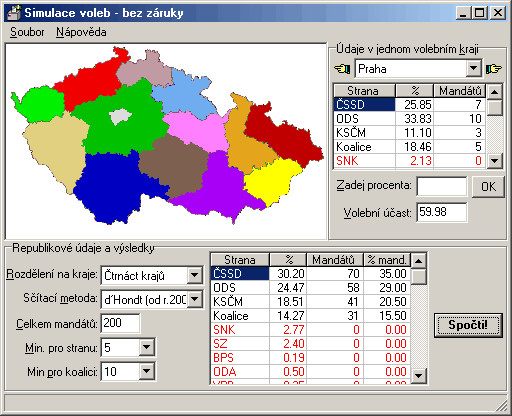The width and height of the screenshot is (512, 416).
Task: Click the Volební účast field
Action: point(442,212)
